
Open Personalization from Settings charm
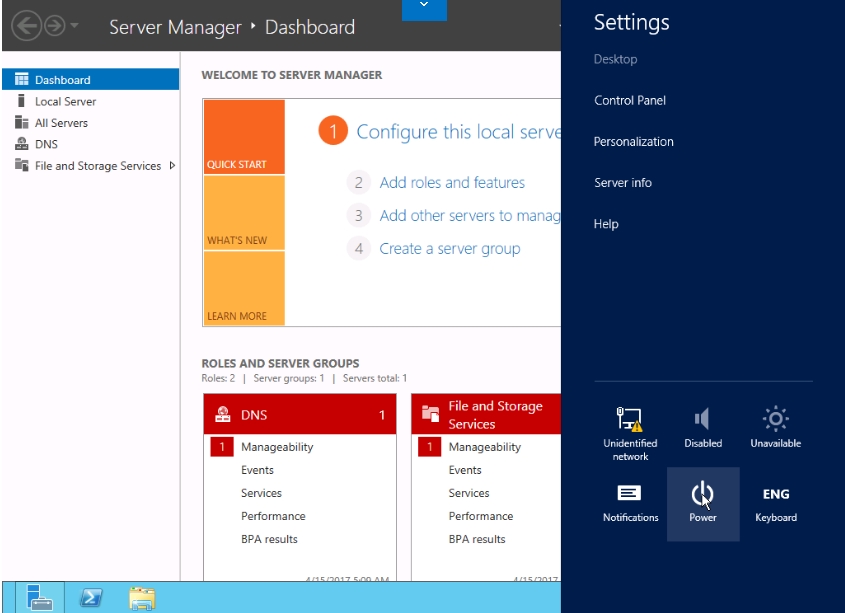coord(634,142)
